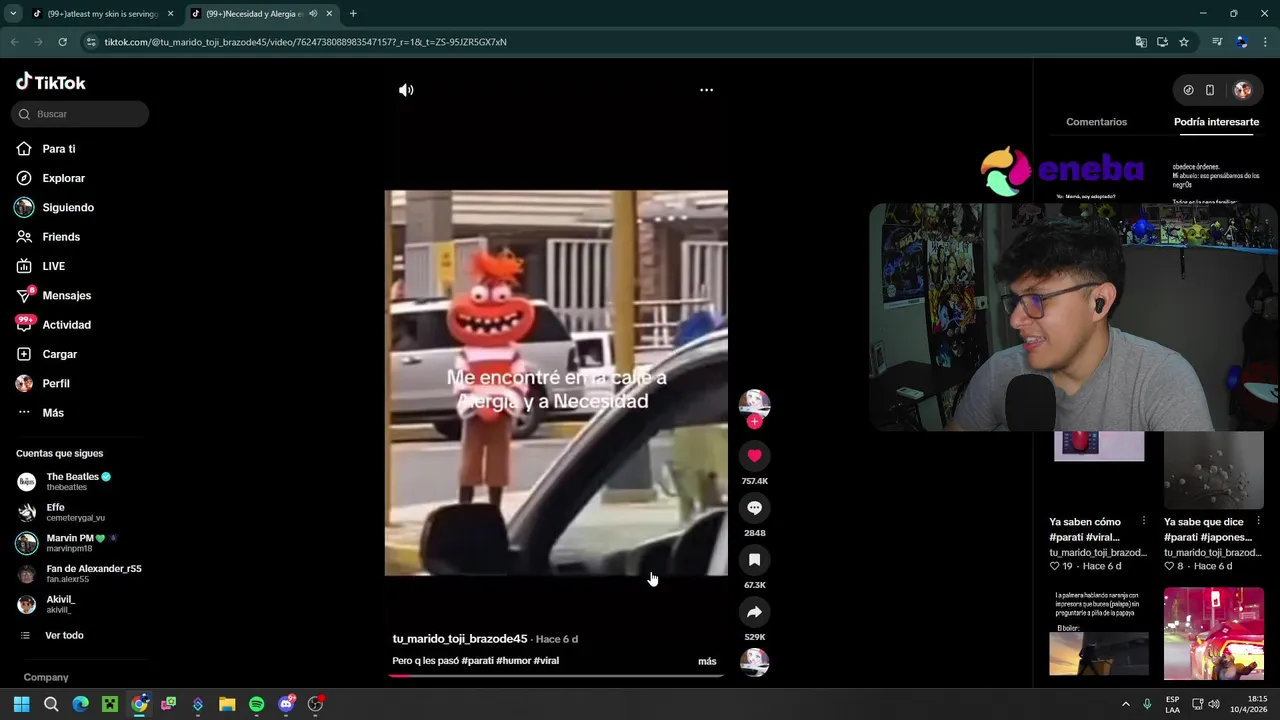The width and height of the screenshot is (1280, 720).
Task: Open The Beatles followed account
Action: (78, 482)
